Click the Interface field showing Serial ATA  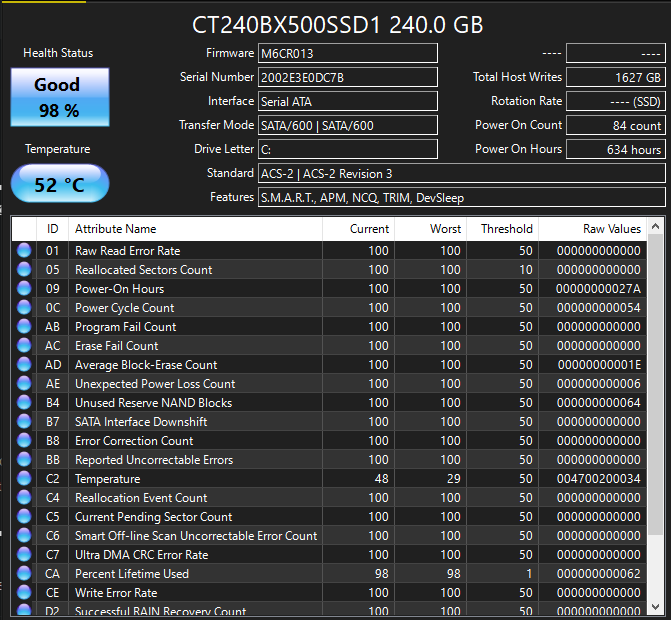click(347, 101)
